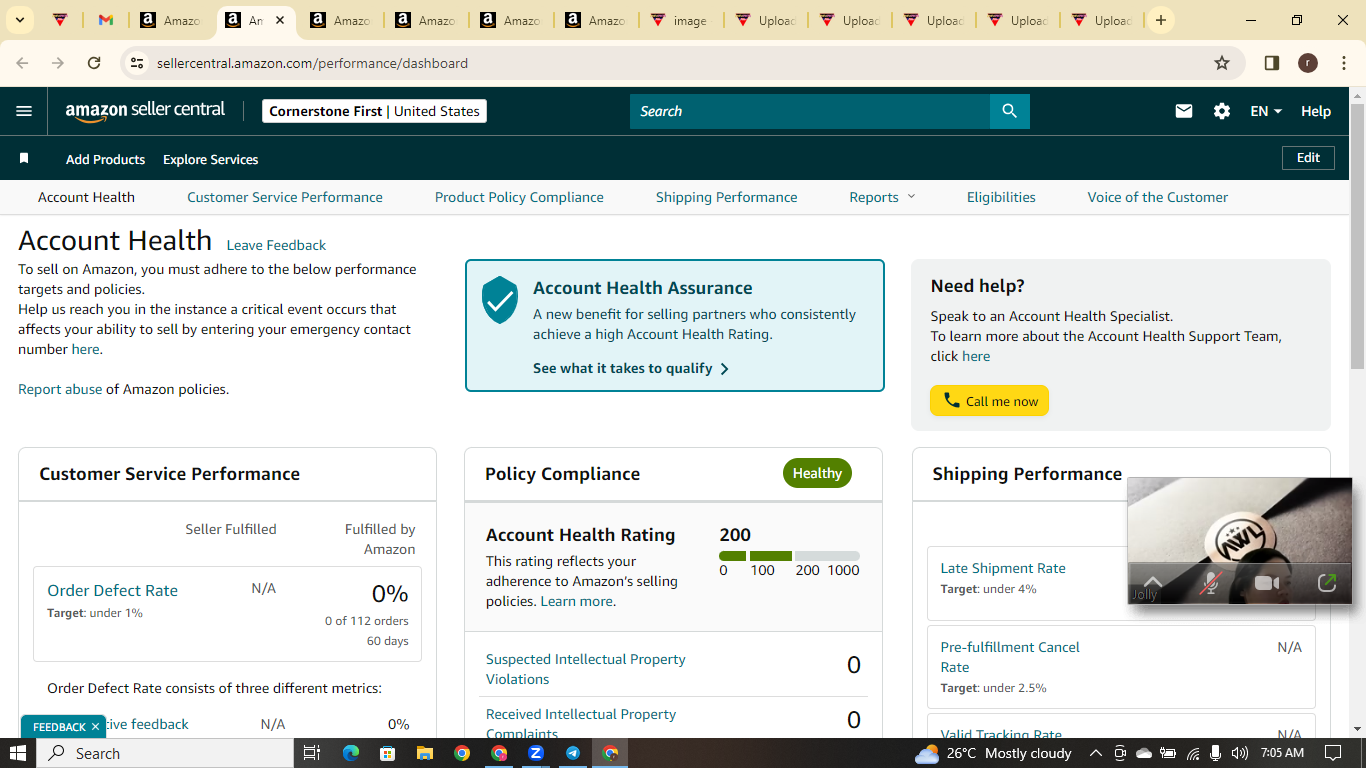
Task: Click the Edit button
Action: pos(1308,158)
